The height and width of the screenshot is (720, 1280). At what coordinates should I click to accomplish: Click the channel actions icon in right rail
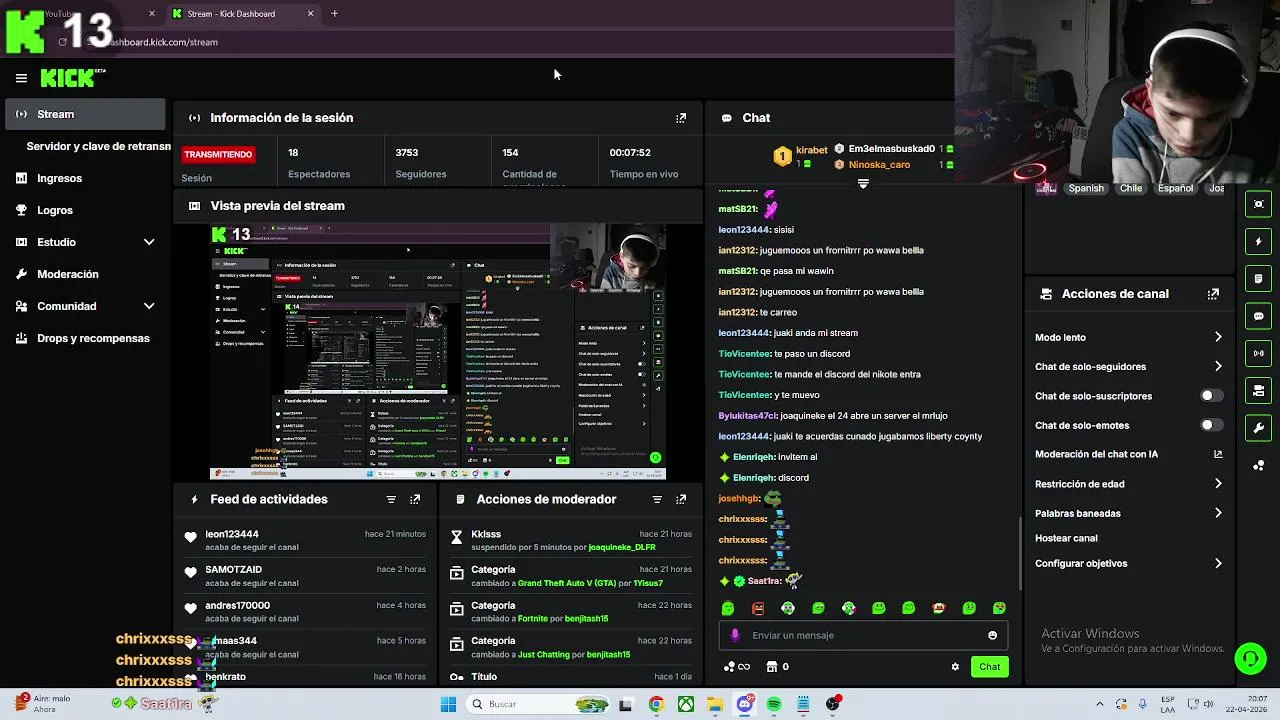pos(1259,390)
